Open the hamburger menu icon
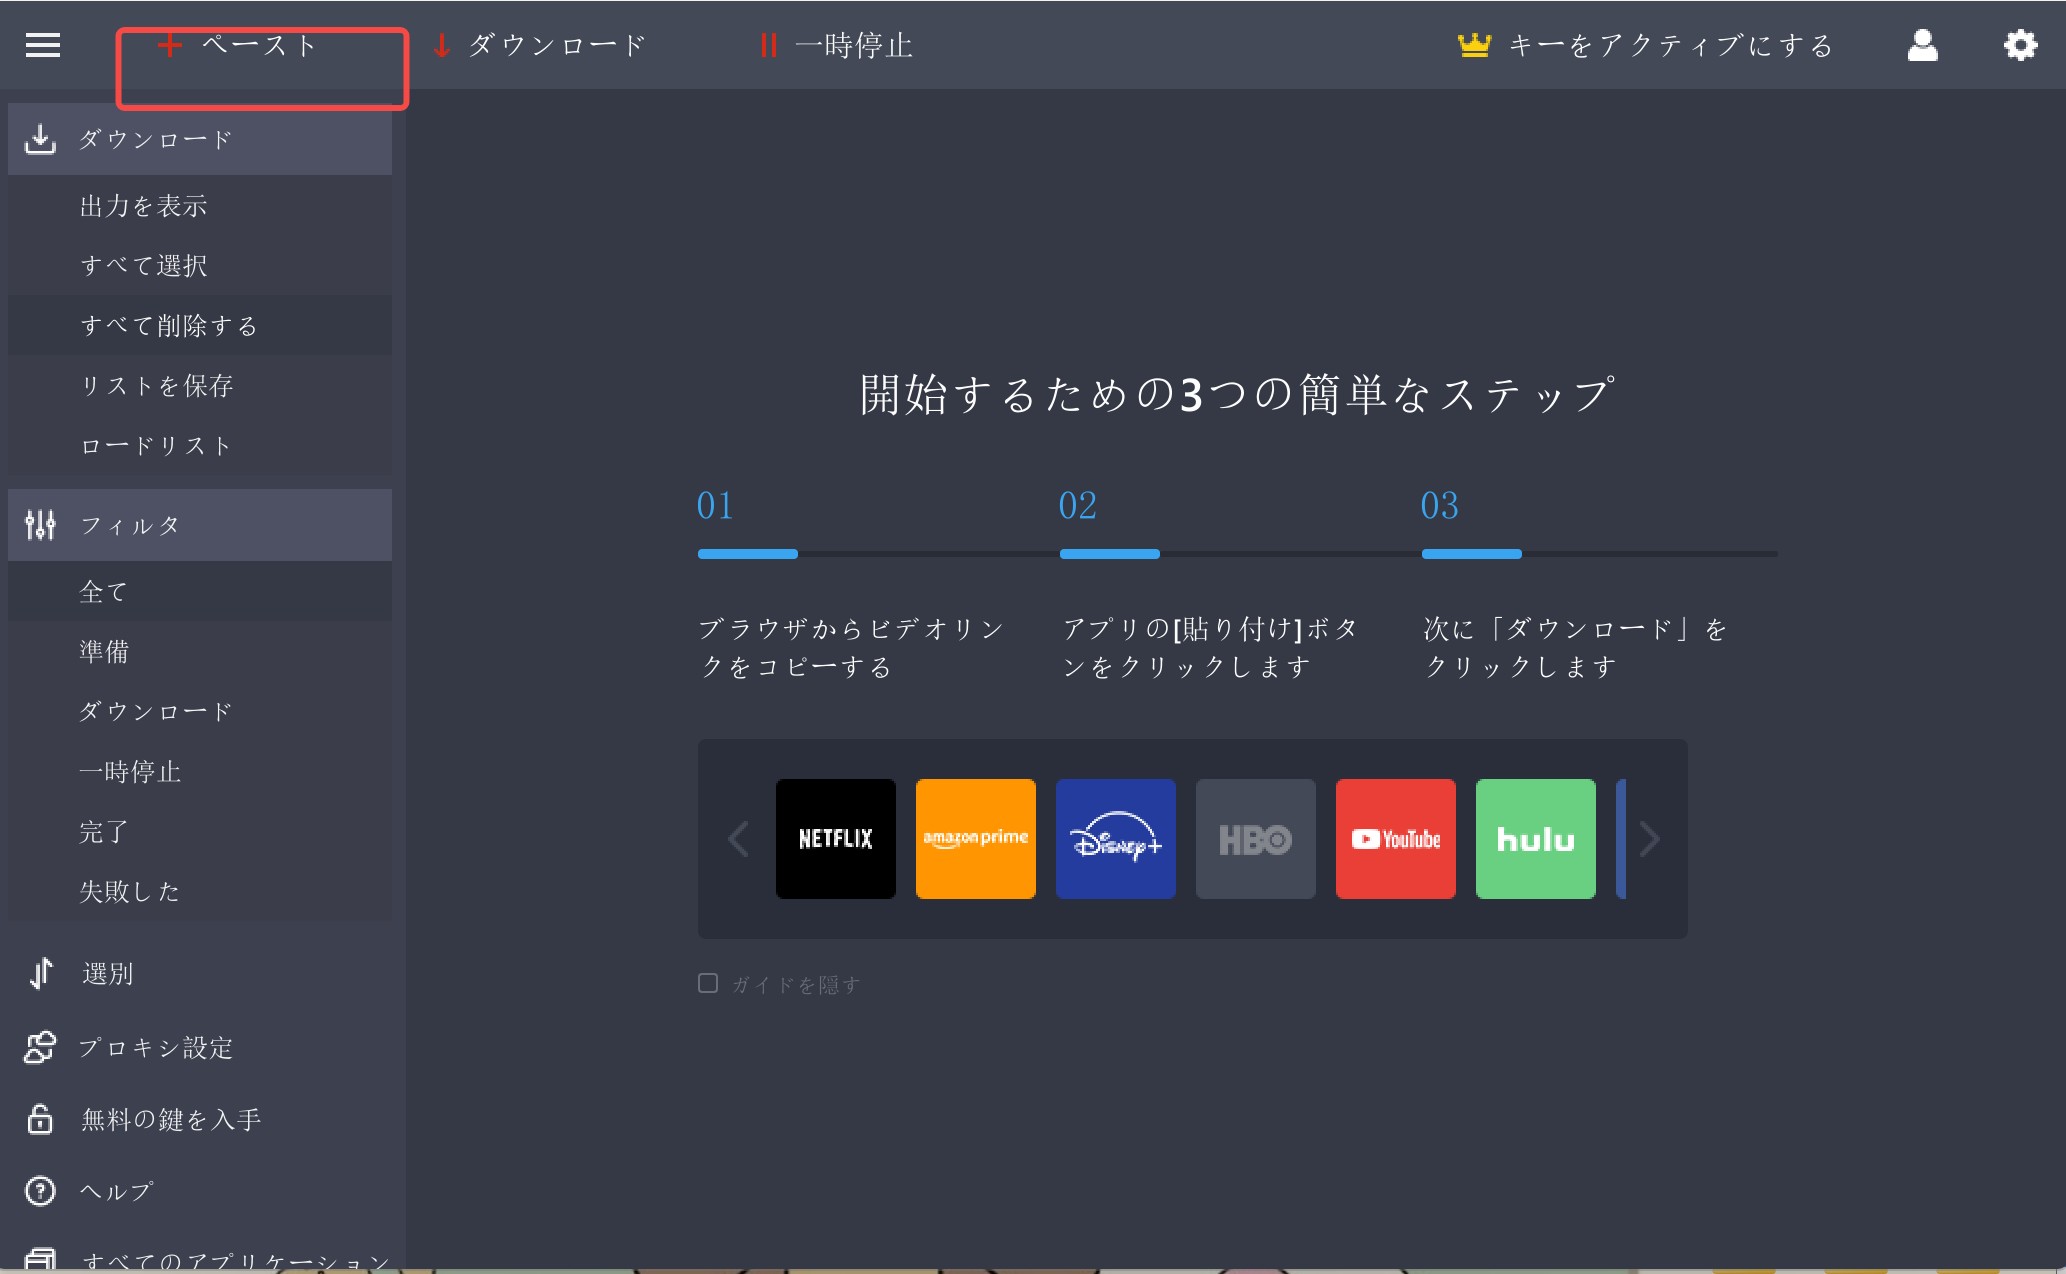 click(42, 45)
